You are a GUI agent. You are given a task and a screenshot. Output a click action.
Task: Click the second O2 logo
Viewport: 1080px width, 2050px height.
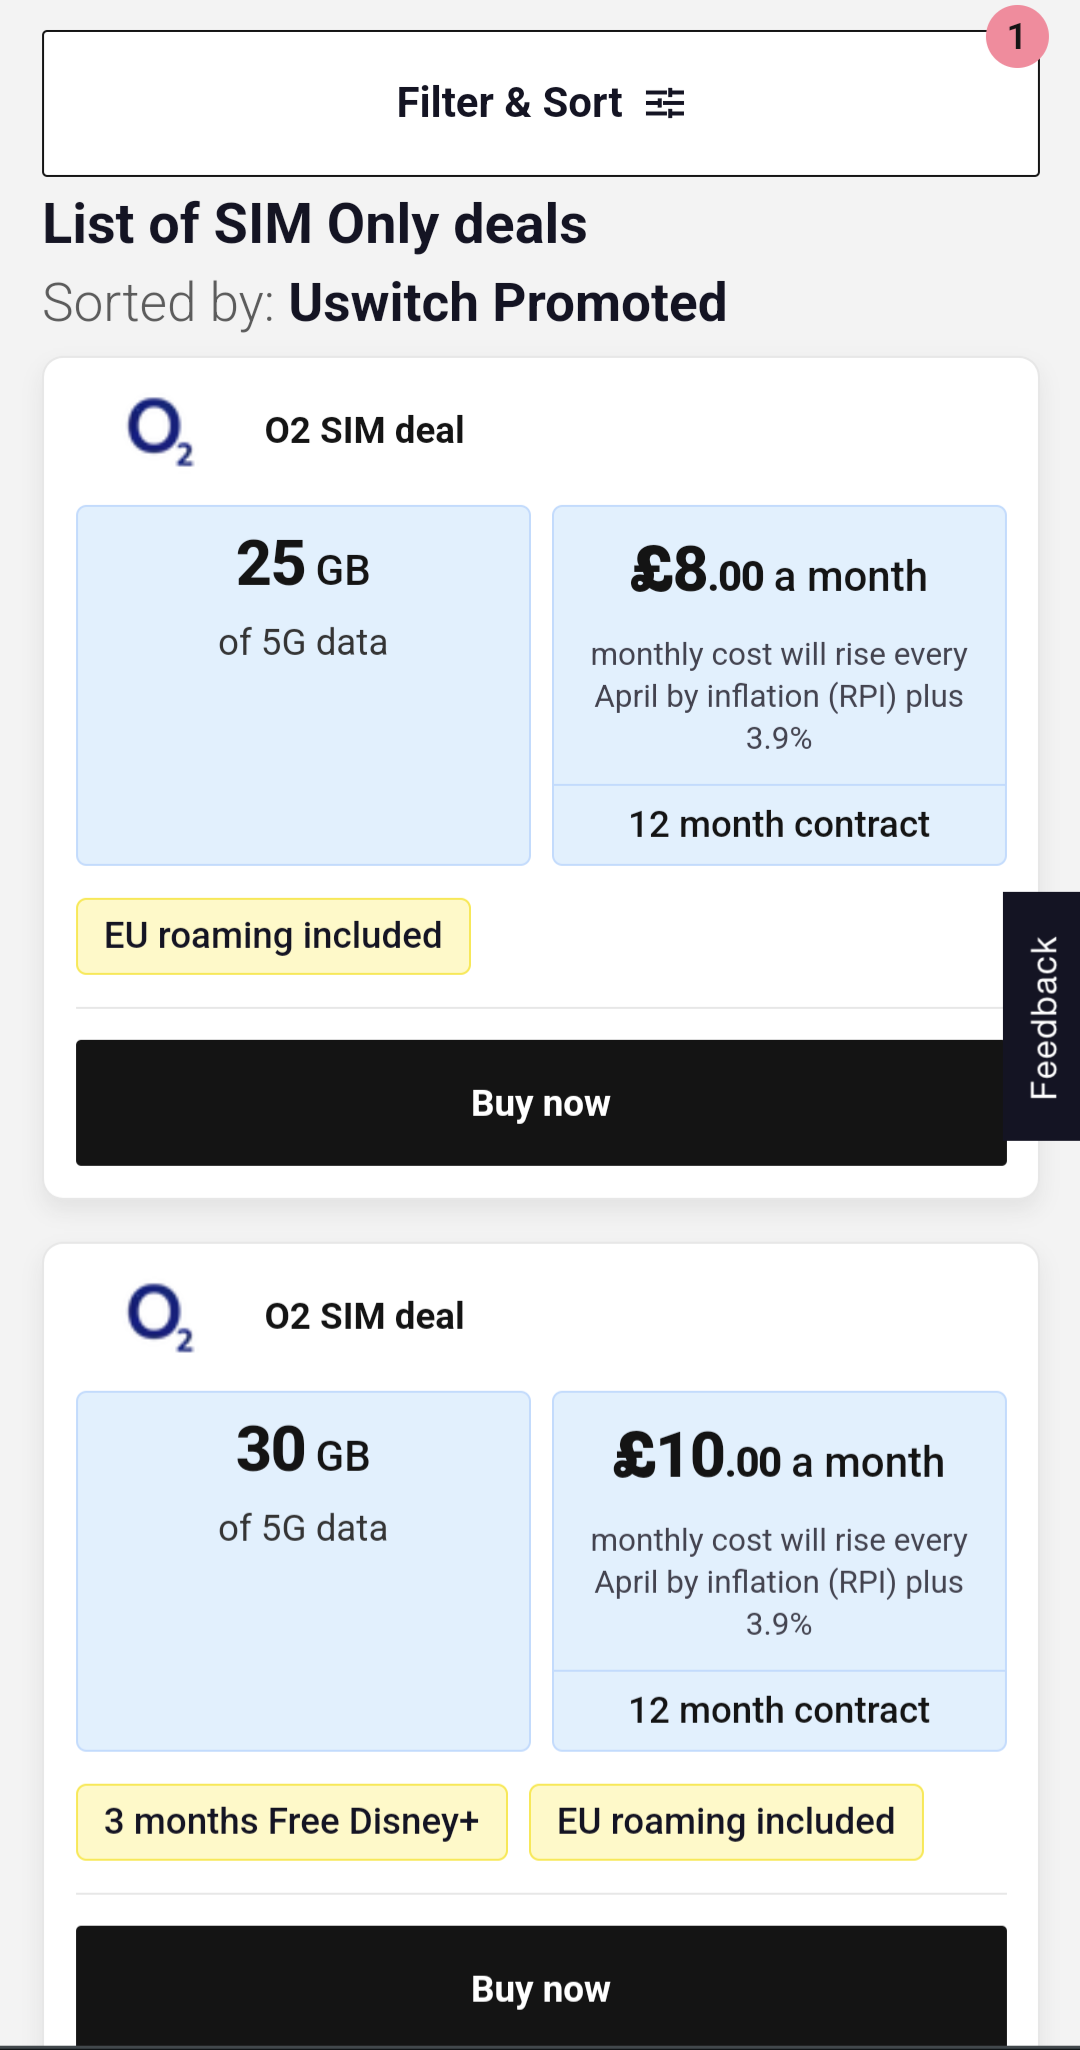pyautogui.click(x=160, y=1317)
